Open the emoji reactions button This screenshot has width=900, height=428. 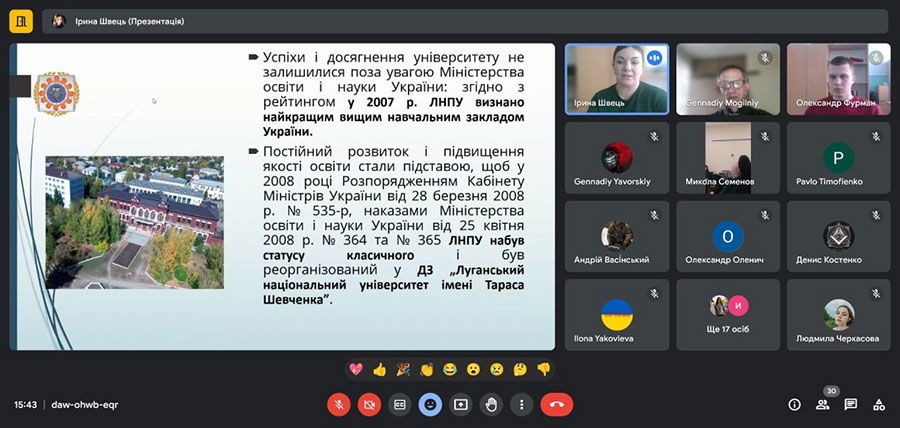click(430, 404)
